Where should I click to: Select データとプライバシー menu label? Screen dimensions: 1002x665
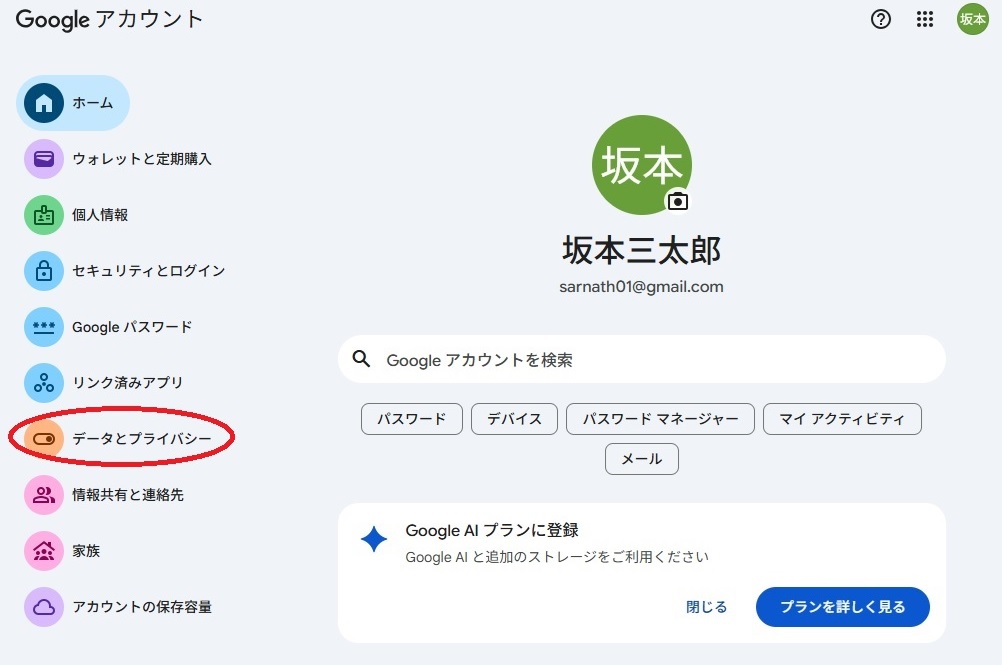pyautogui.click(x=142, y=439)
